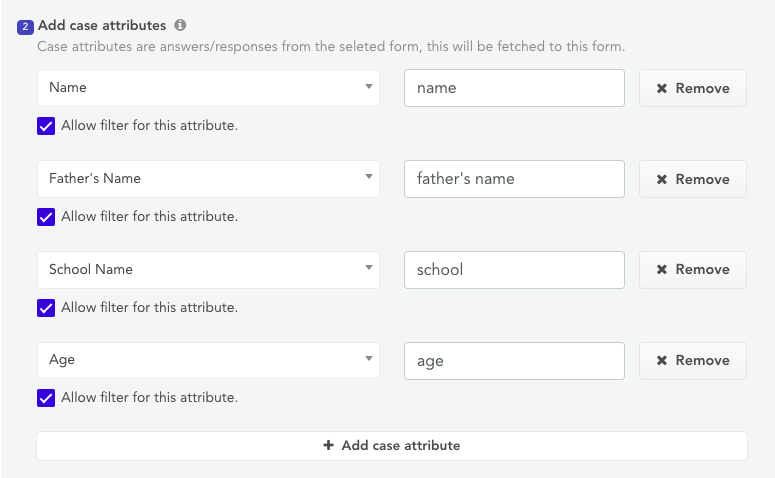Click the X icon in Name row Remove
The width and height of the screenshot is (775, 478).
pos(662,88)
